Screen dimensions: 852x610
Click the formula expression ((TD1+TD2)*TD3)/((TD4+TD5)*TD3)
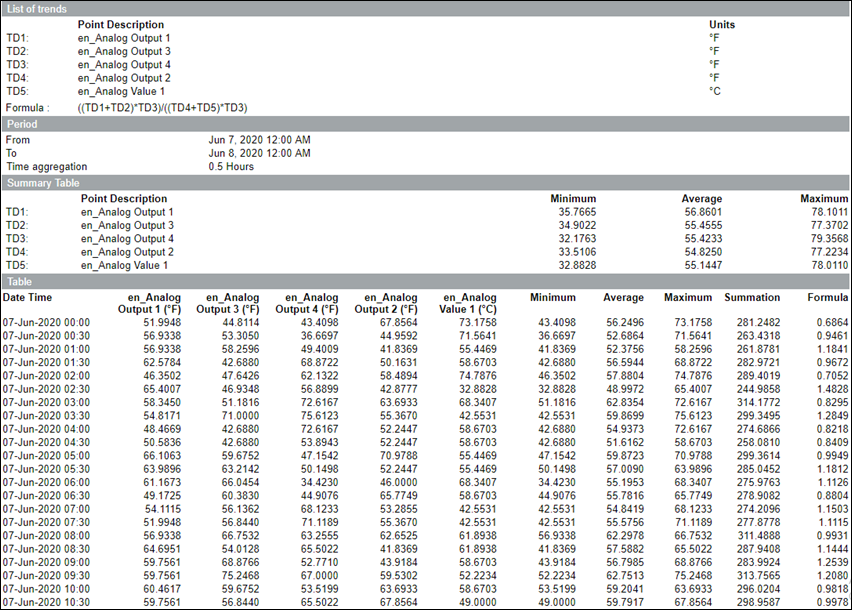click(x=162, y=107)
